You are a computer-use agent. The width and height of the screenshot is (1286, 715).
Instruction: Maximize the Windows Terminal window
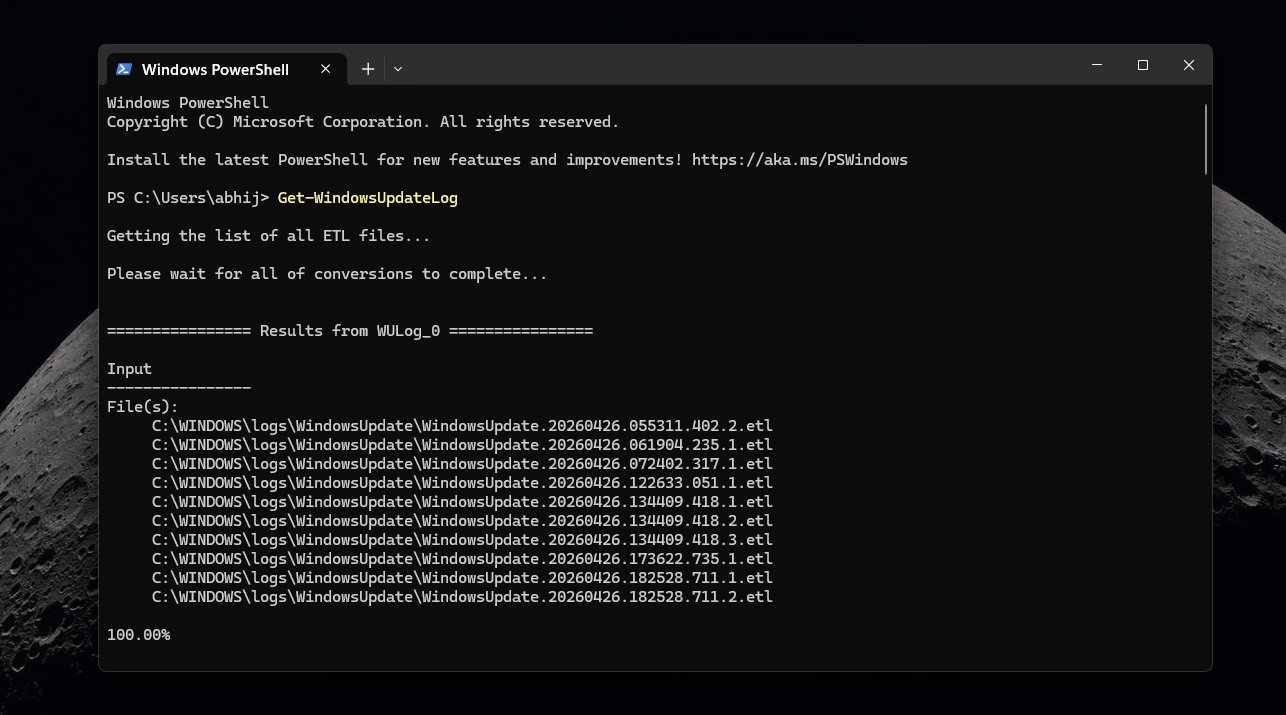tap(1143, 64)
